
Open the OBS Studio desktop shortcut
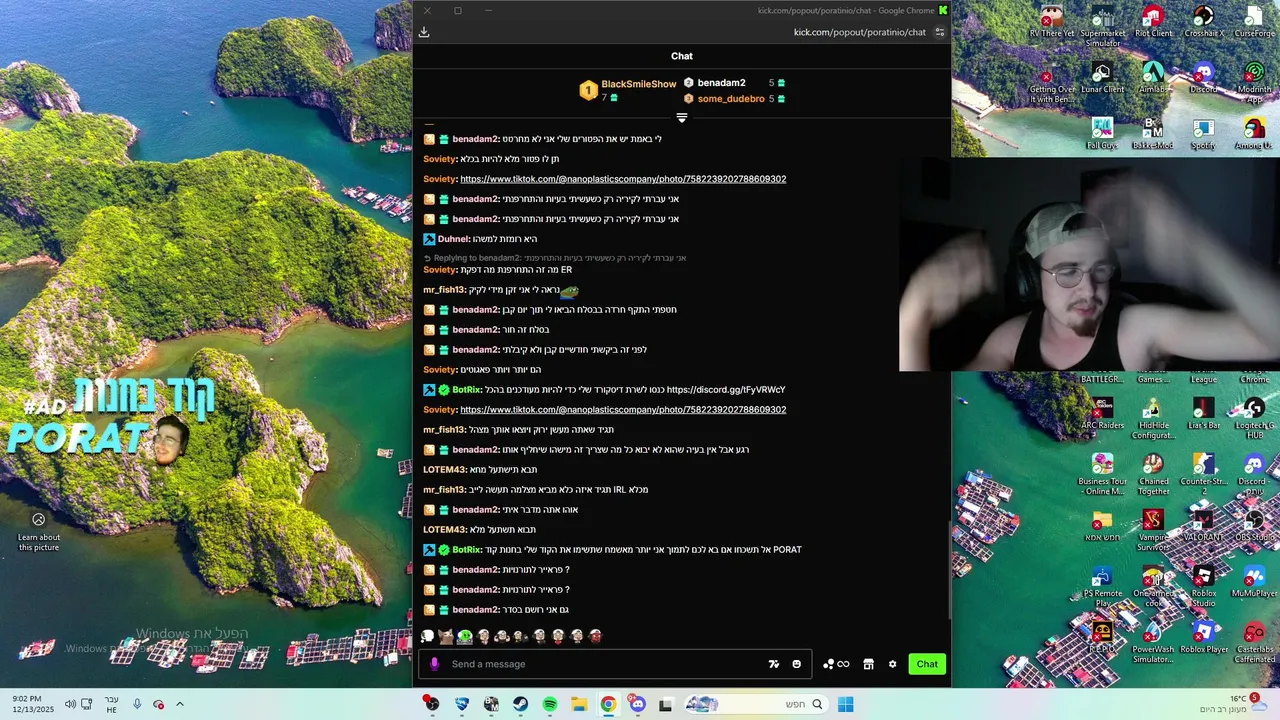[x=1254, y=526]
